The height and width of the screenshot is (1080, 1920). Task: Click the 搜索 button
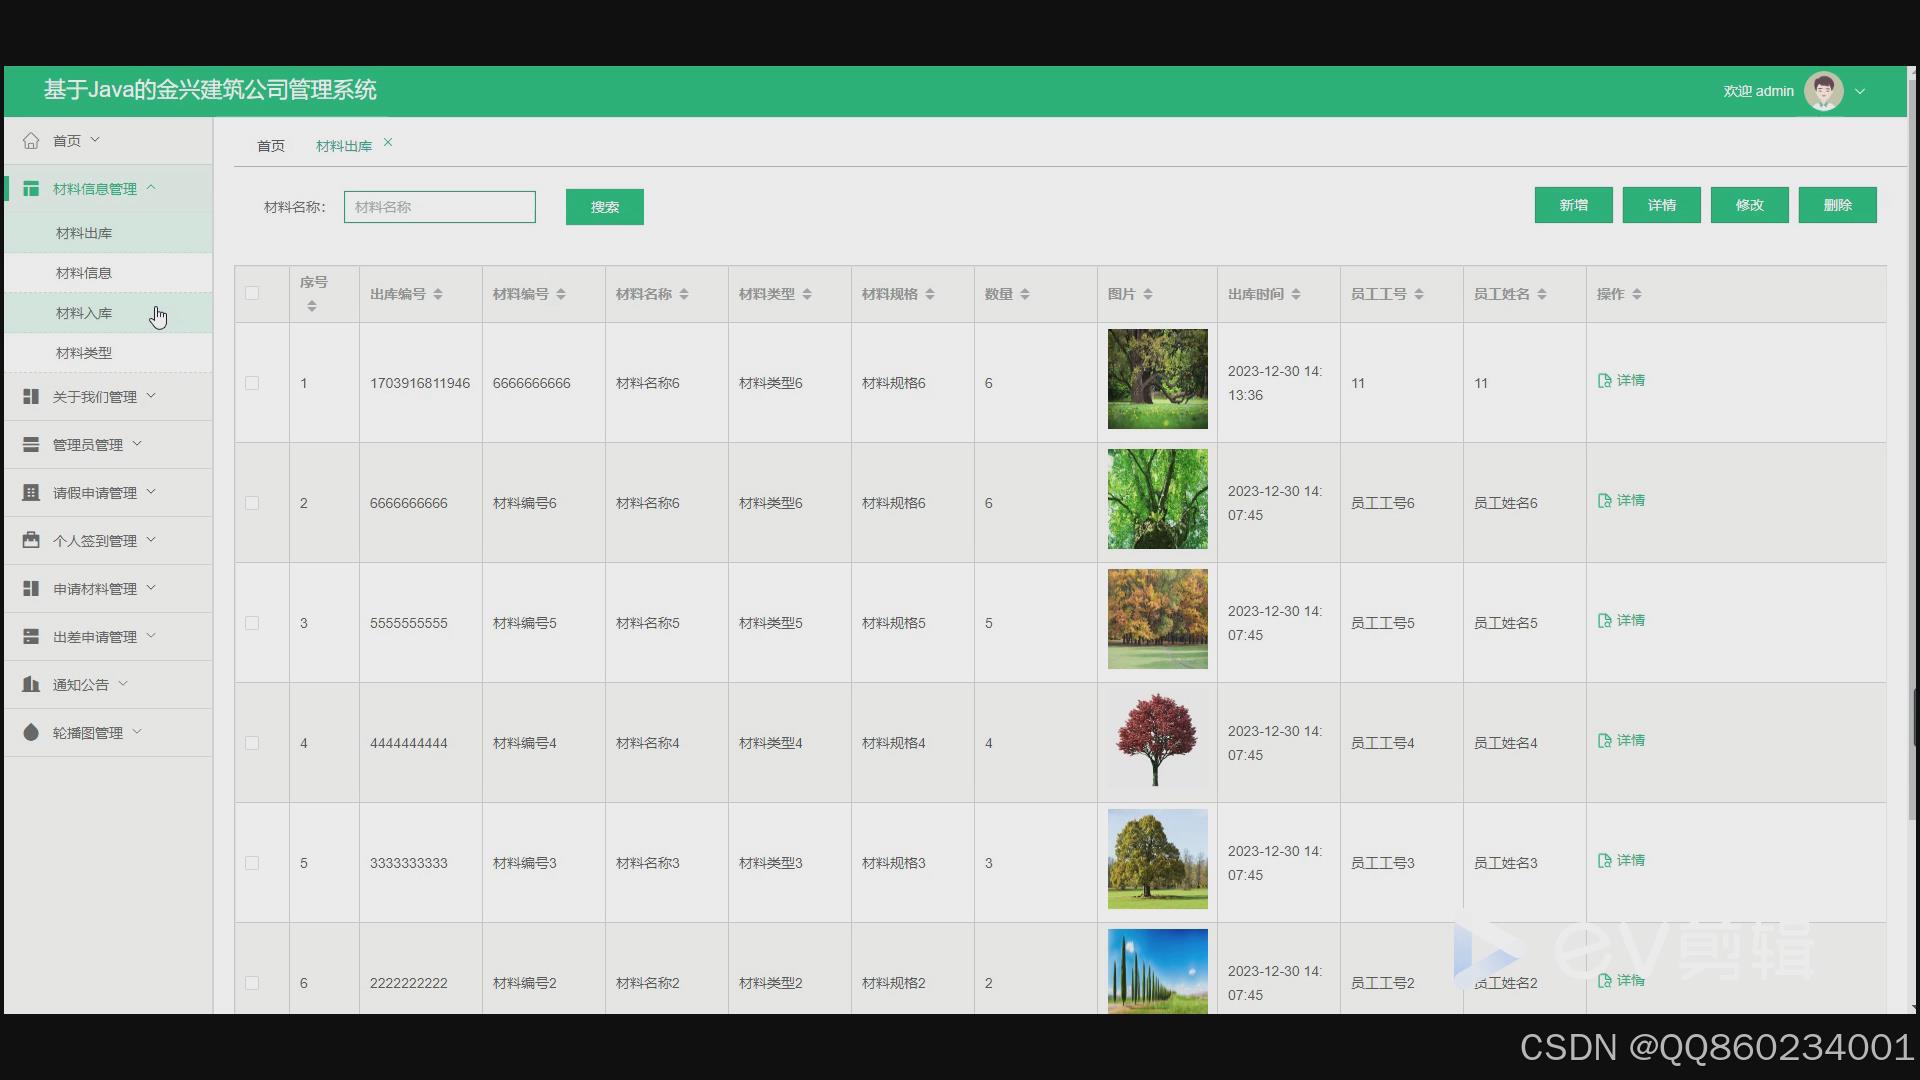point(605,207)
